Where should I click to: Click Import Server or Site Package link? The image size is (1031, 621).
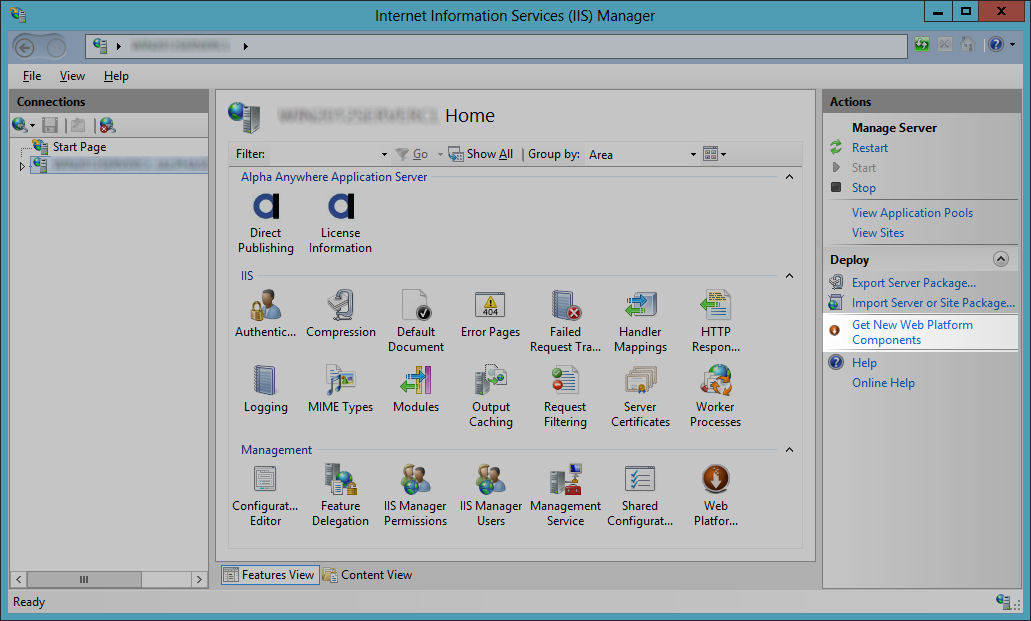coord(933,303)
